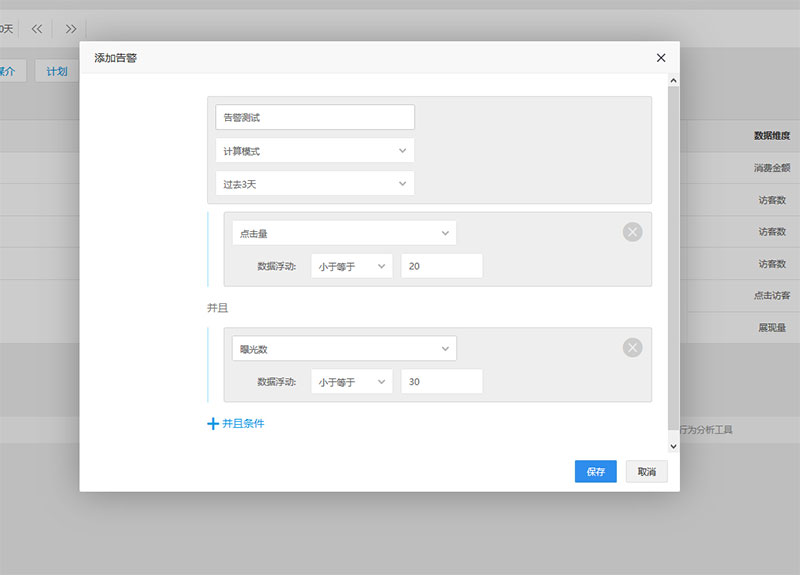Open the 点击量 metric dropdown
Screen dimensions: 800x575
tap(344, 233)
